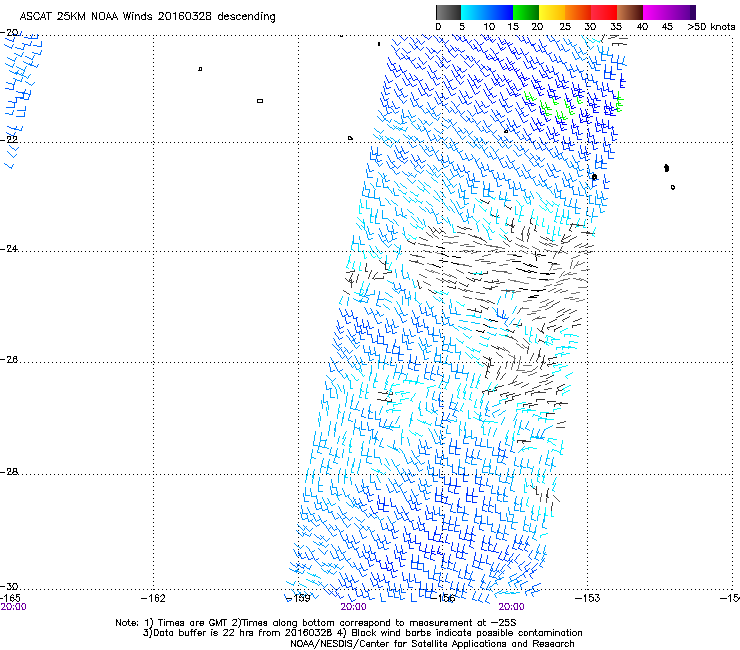
Task: Select the orange 25-30 knots color segment
Action: pyautogui.click(x=578, y=12)
